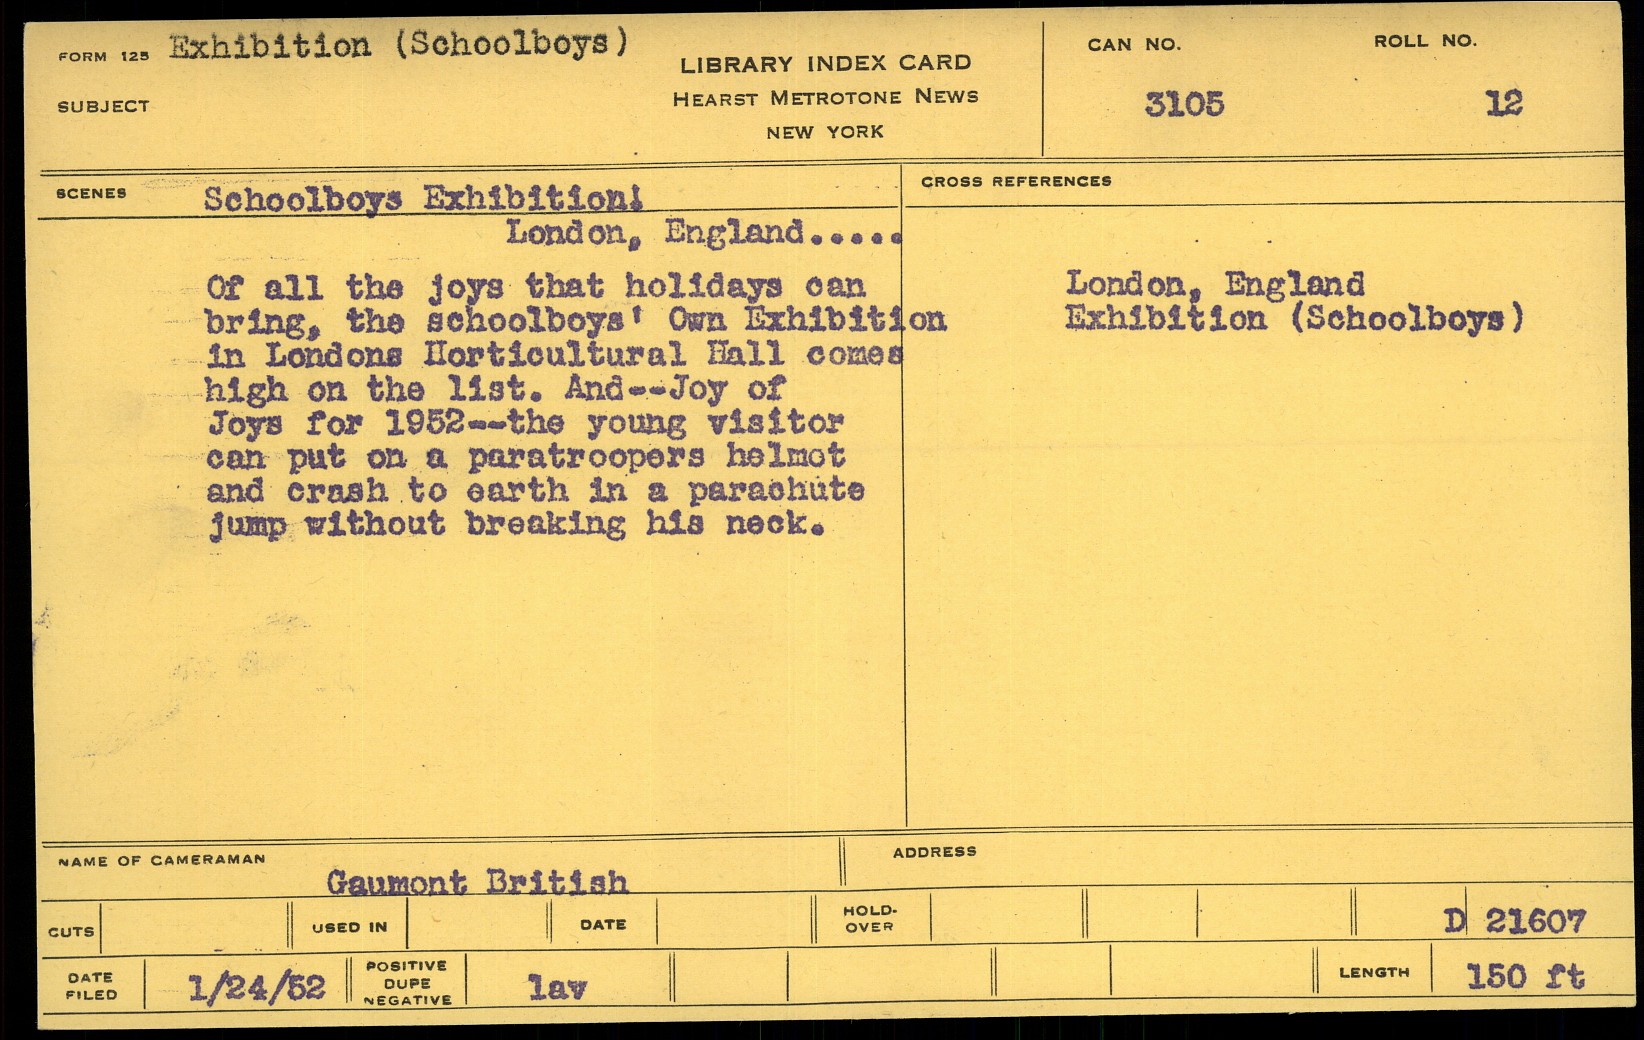Click the 'USED IN' label
The width and height of the screenshot is (1644, 1040).
point(349,927)
